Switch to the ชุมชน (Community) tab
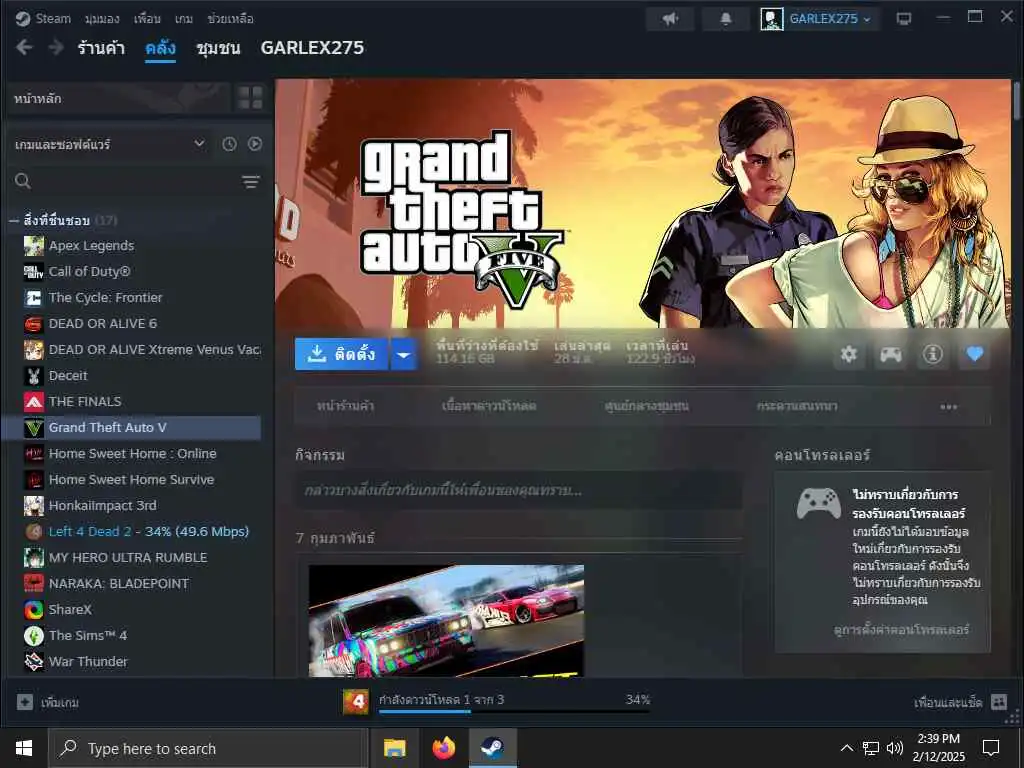Image resolution: width=1024 pixels, height=768 pixels. (x=218, y=48)
